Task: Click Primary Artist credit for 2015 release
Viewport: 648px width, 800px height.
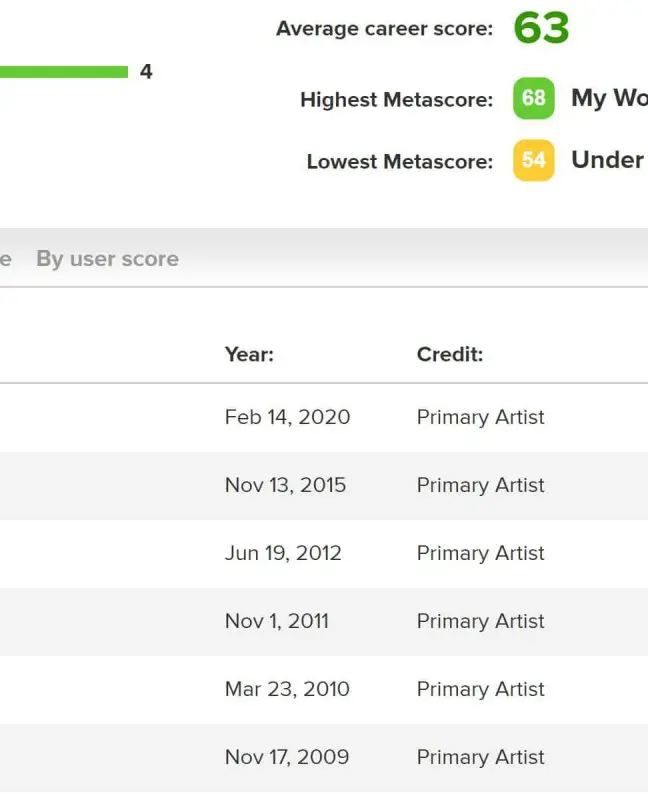Action: click(480, 485)
